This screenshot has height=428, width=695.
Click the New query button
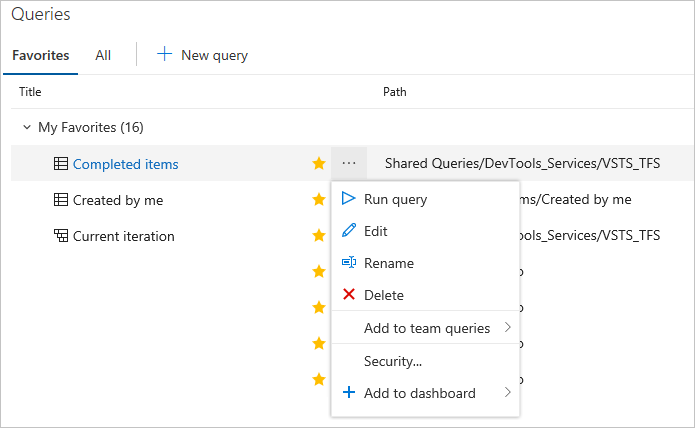tap(203, 55)
